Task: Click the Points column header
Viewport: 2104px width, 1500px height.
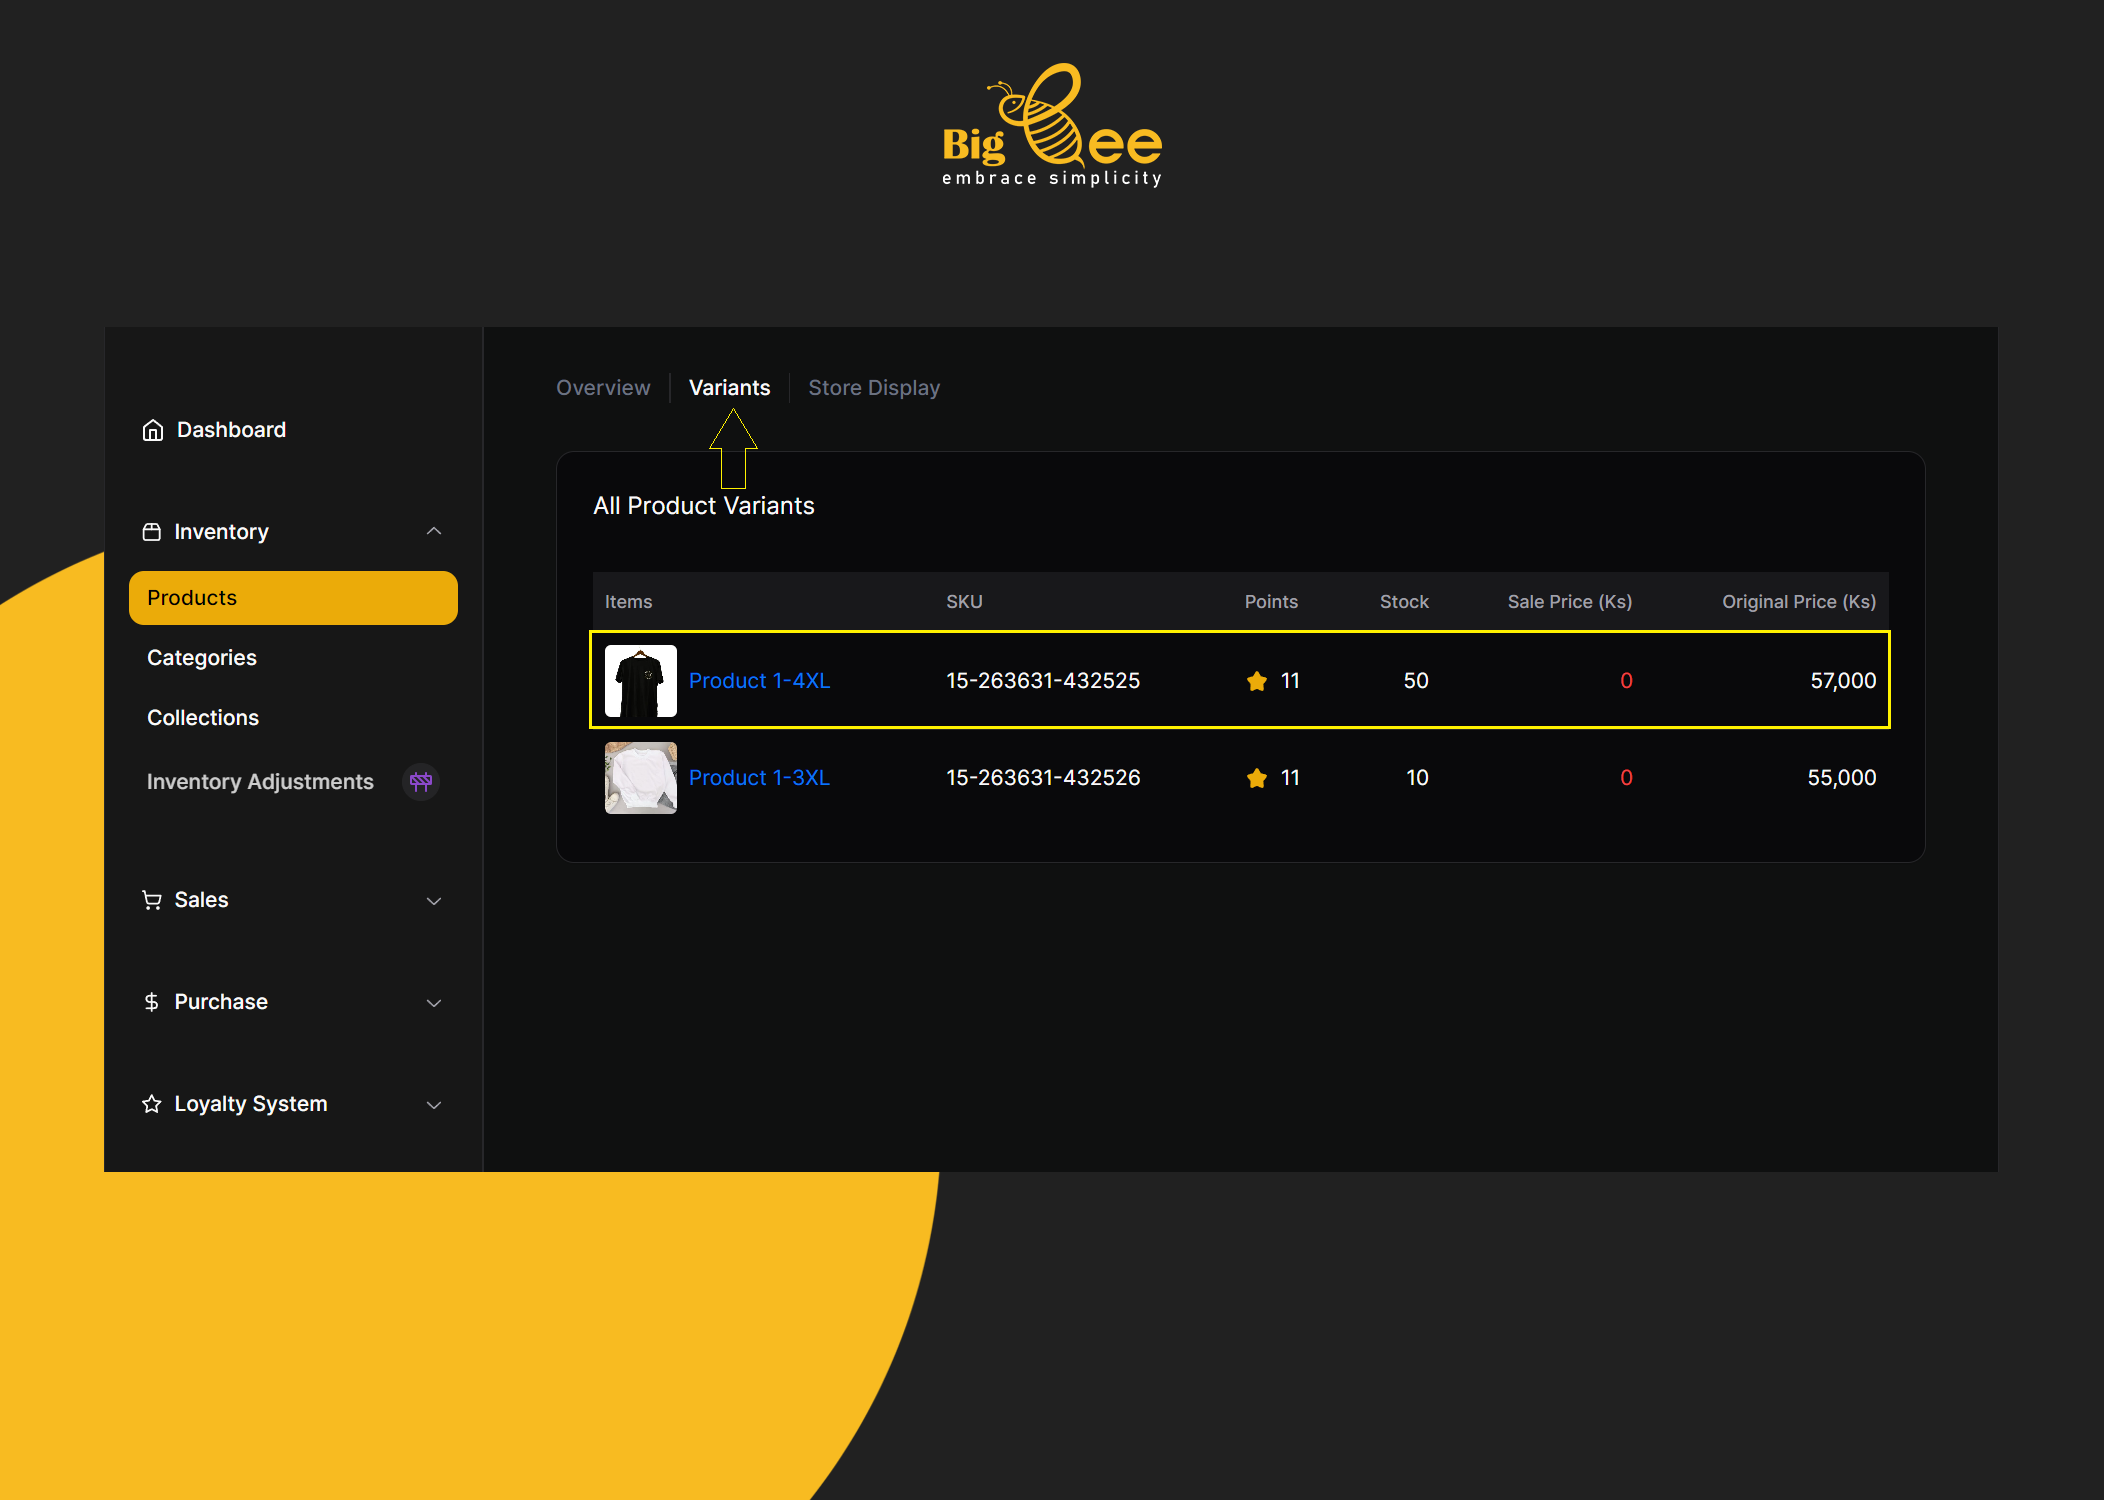Action: coord(1271,602)
